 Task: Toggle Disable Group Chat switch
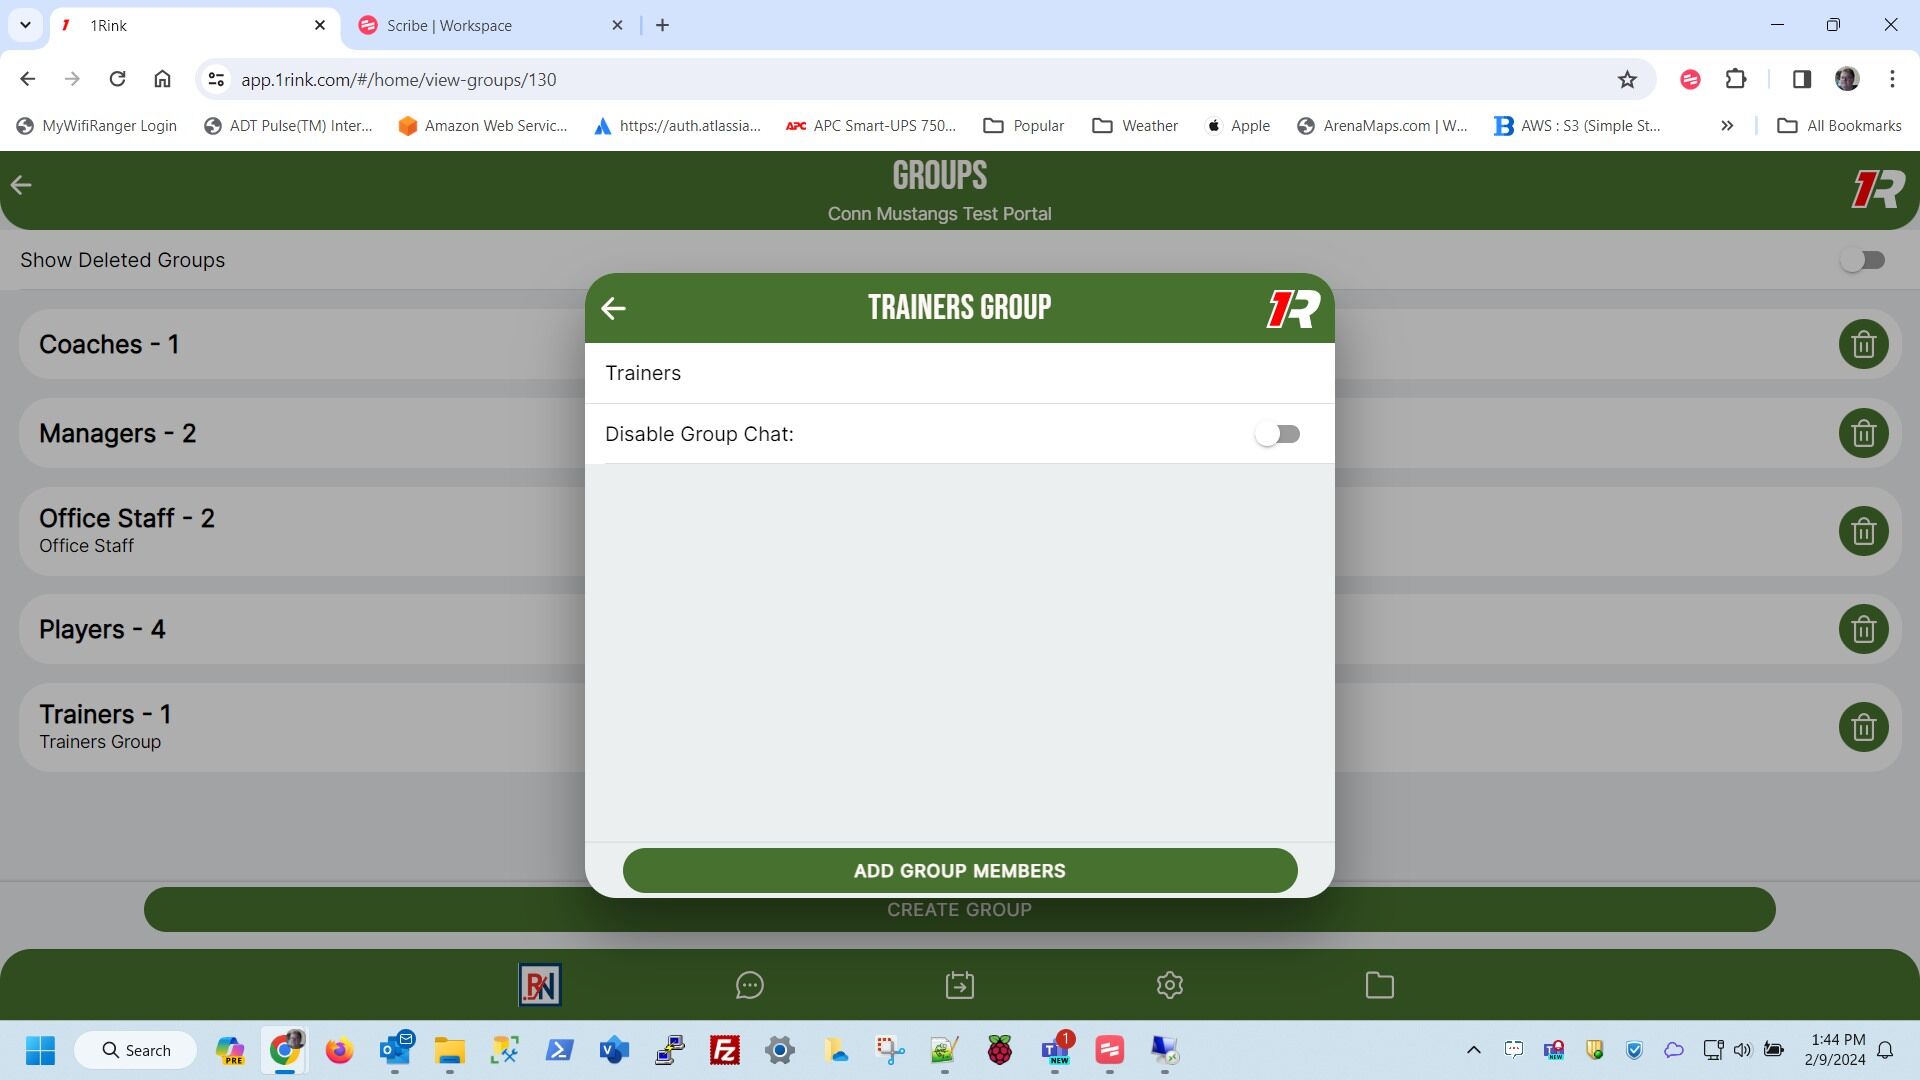[1277, 434]
